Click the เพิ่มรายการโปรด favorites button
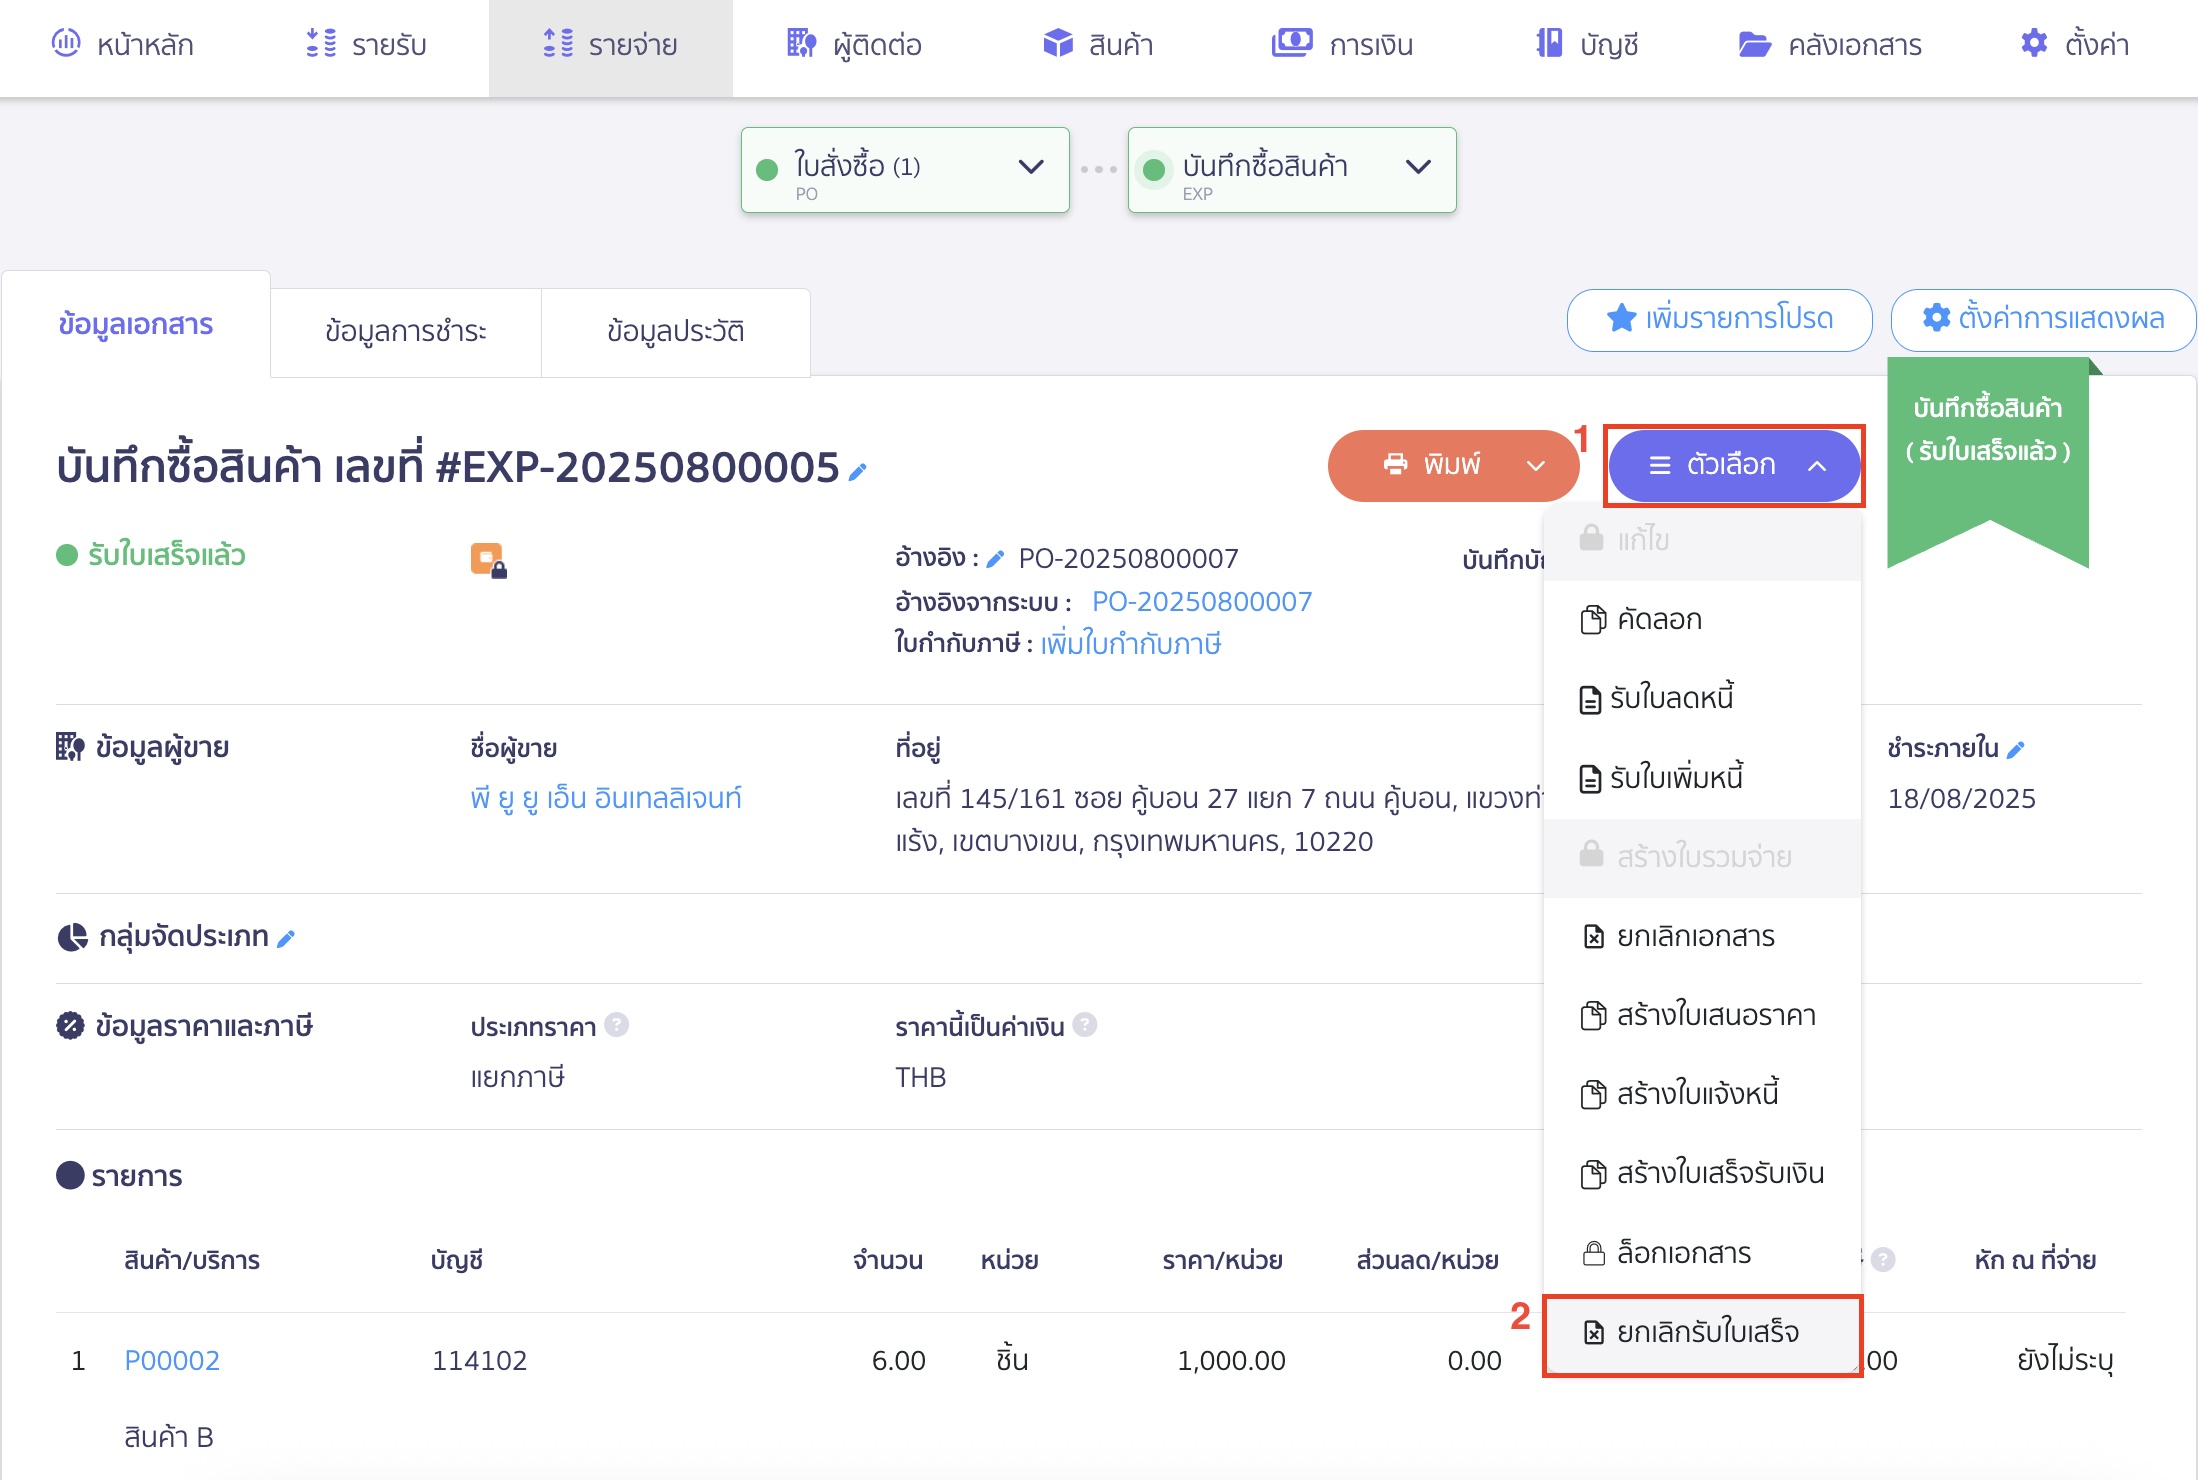Image resolution: width=2198 pixels, height=1480 pixels. (x=1718, y=320)
